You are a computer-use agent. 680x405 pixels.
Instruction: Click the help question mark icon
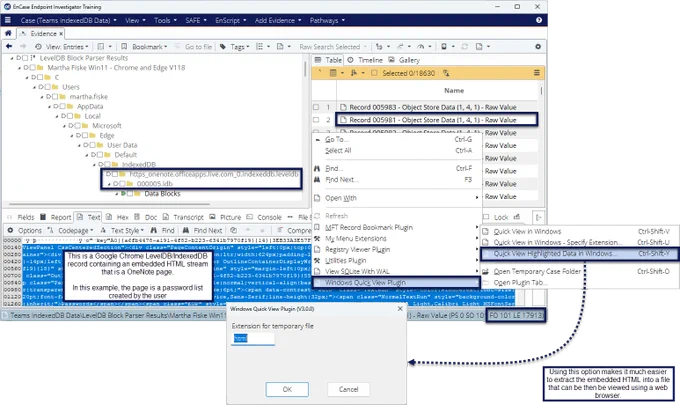pyautogui.click(x=539, y=20)
